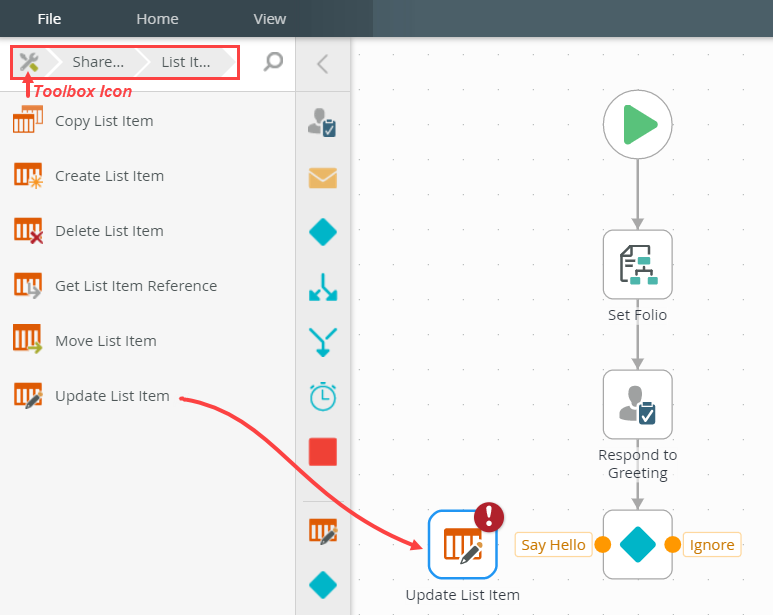Select the User Task icon in favorites bar

322,123
